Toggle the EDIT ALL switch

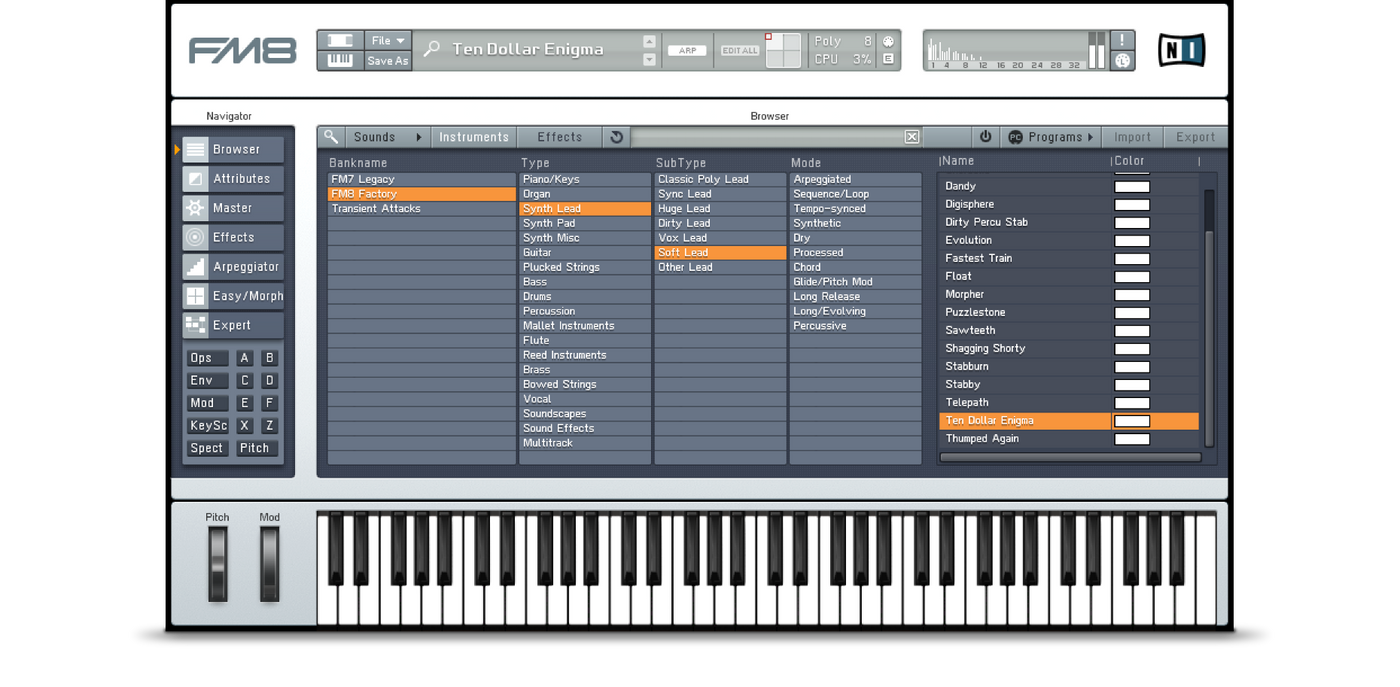740,50
